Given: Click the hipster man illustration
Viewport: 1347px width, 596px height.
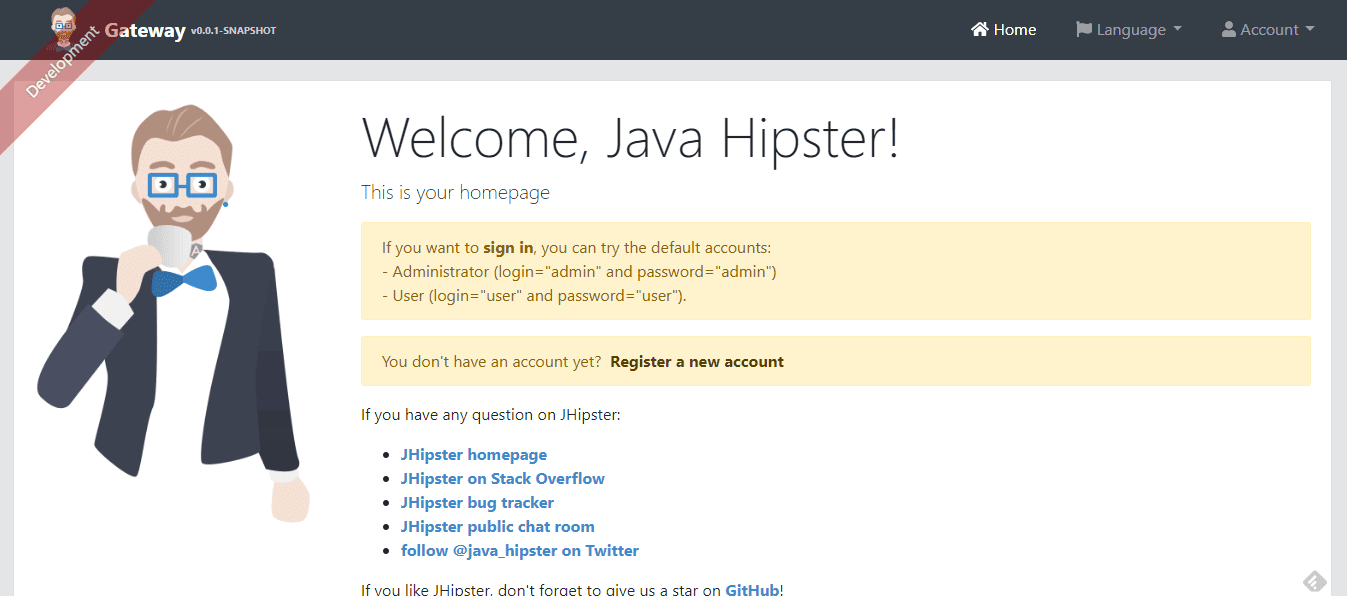Looking at the screenshot, I should point(172,313).
